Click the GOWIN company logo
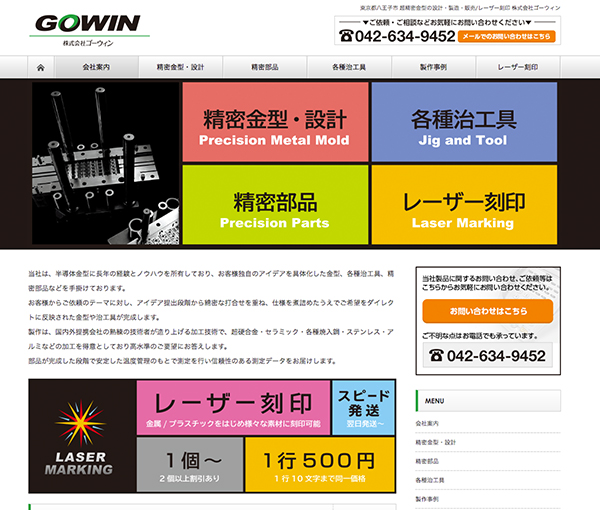The width and height of the screenshot is (600, 510). [x=88, y=23]
